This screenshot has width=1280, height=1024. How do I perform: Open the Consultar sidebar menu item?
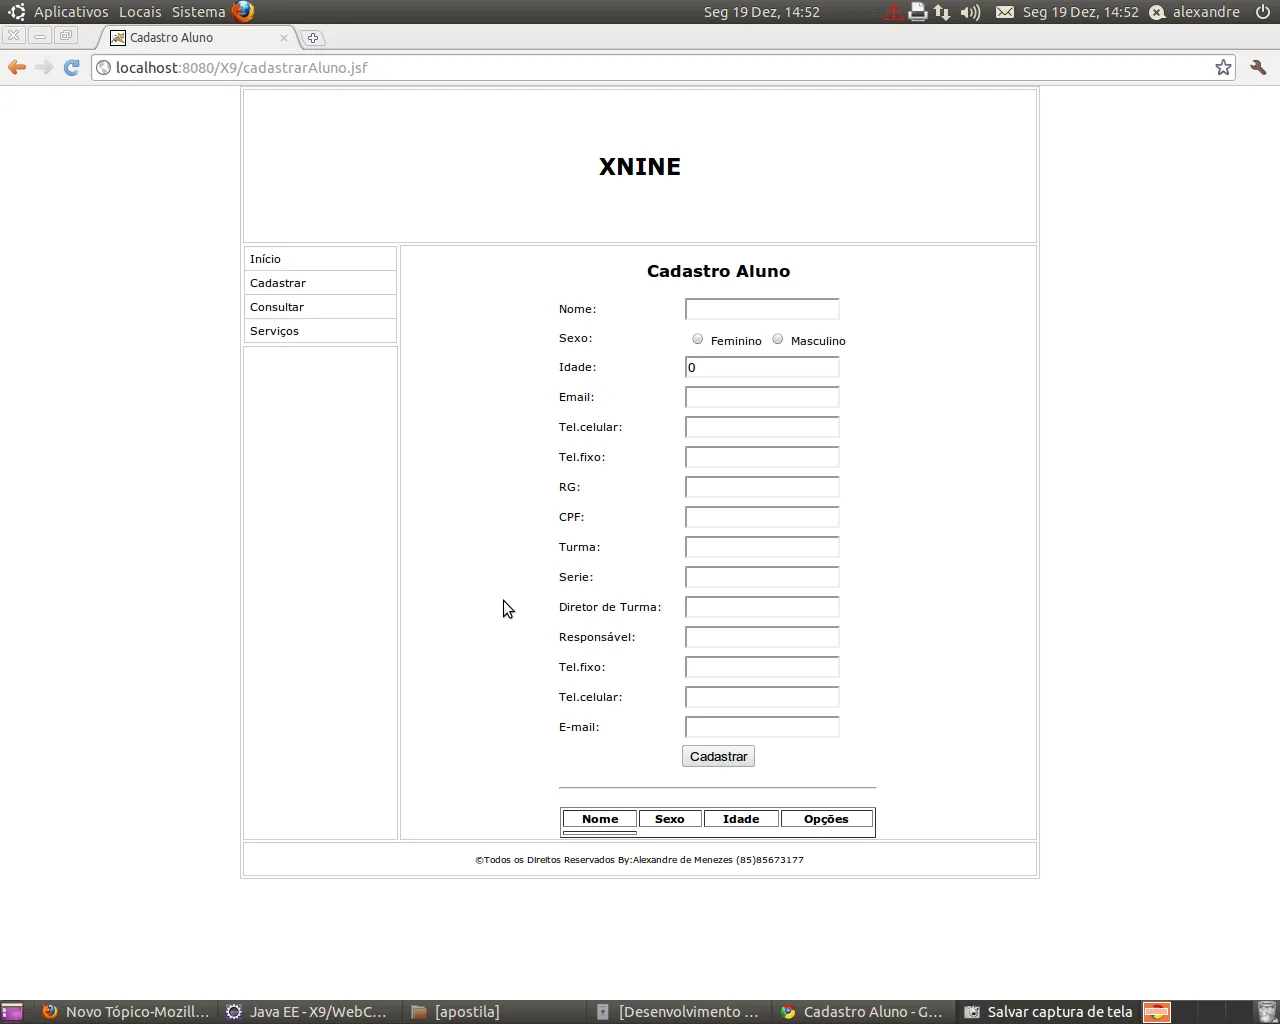point(320,307)
